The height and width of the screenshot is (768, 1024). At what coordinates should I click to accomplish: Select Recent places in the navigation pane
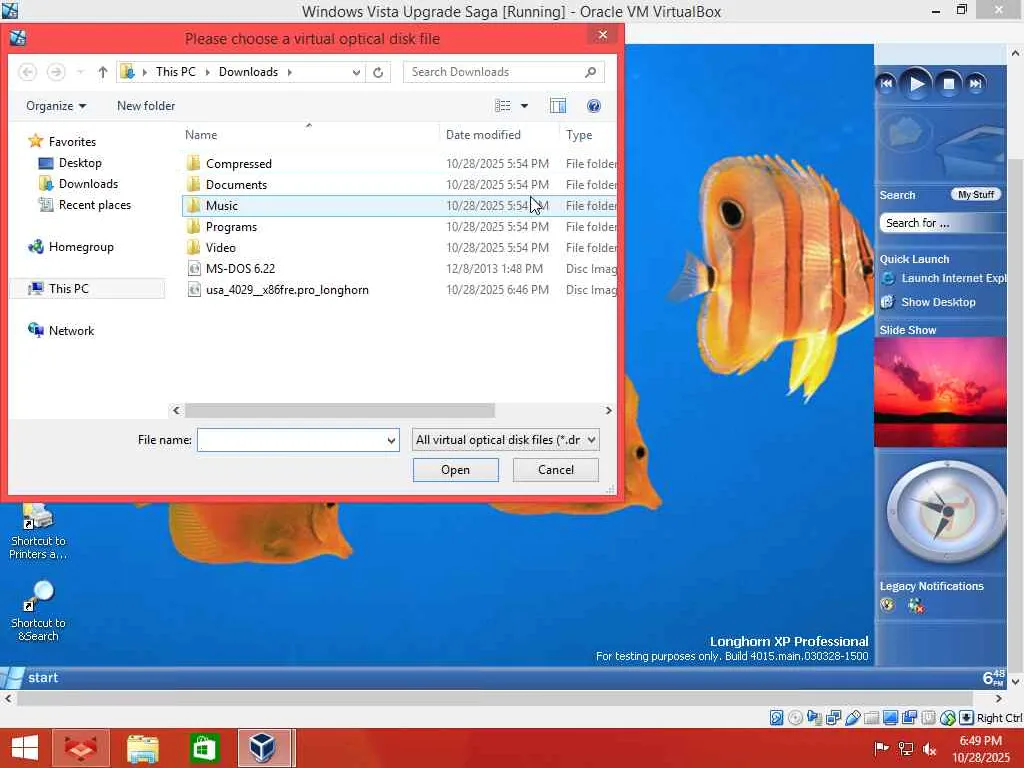click(85, 204)
